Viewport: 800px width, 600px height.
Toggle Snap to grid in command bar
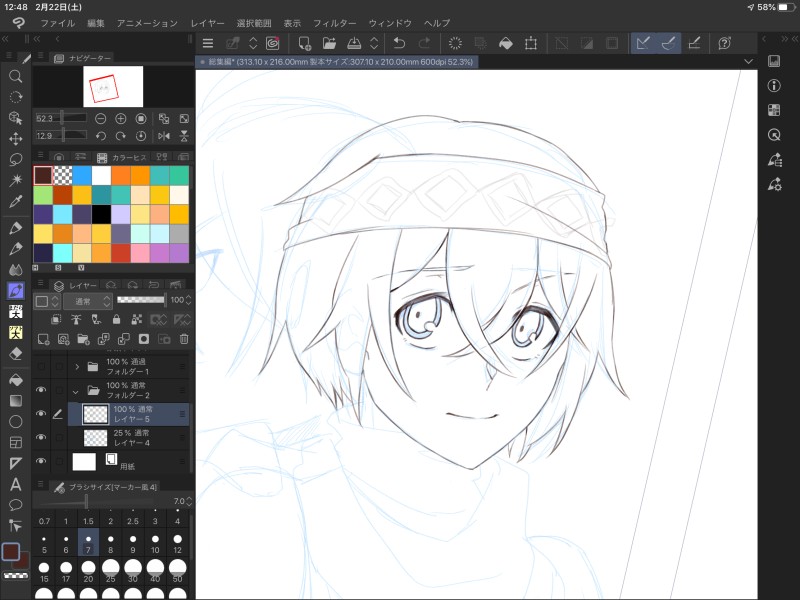[694, 43]
